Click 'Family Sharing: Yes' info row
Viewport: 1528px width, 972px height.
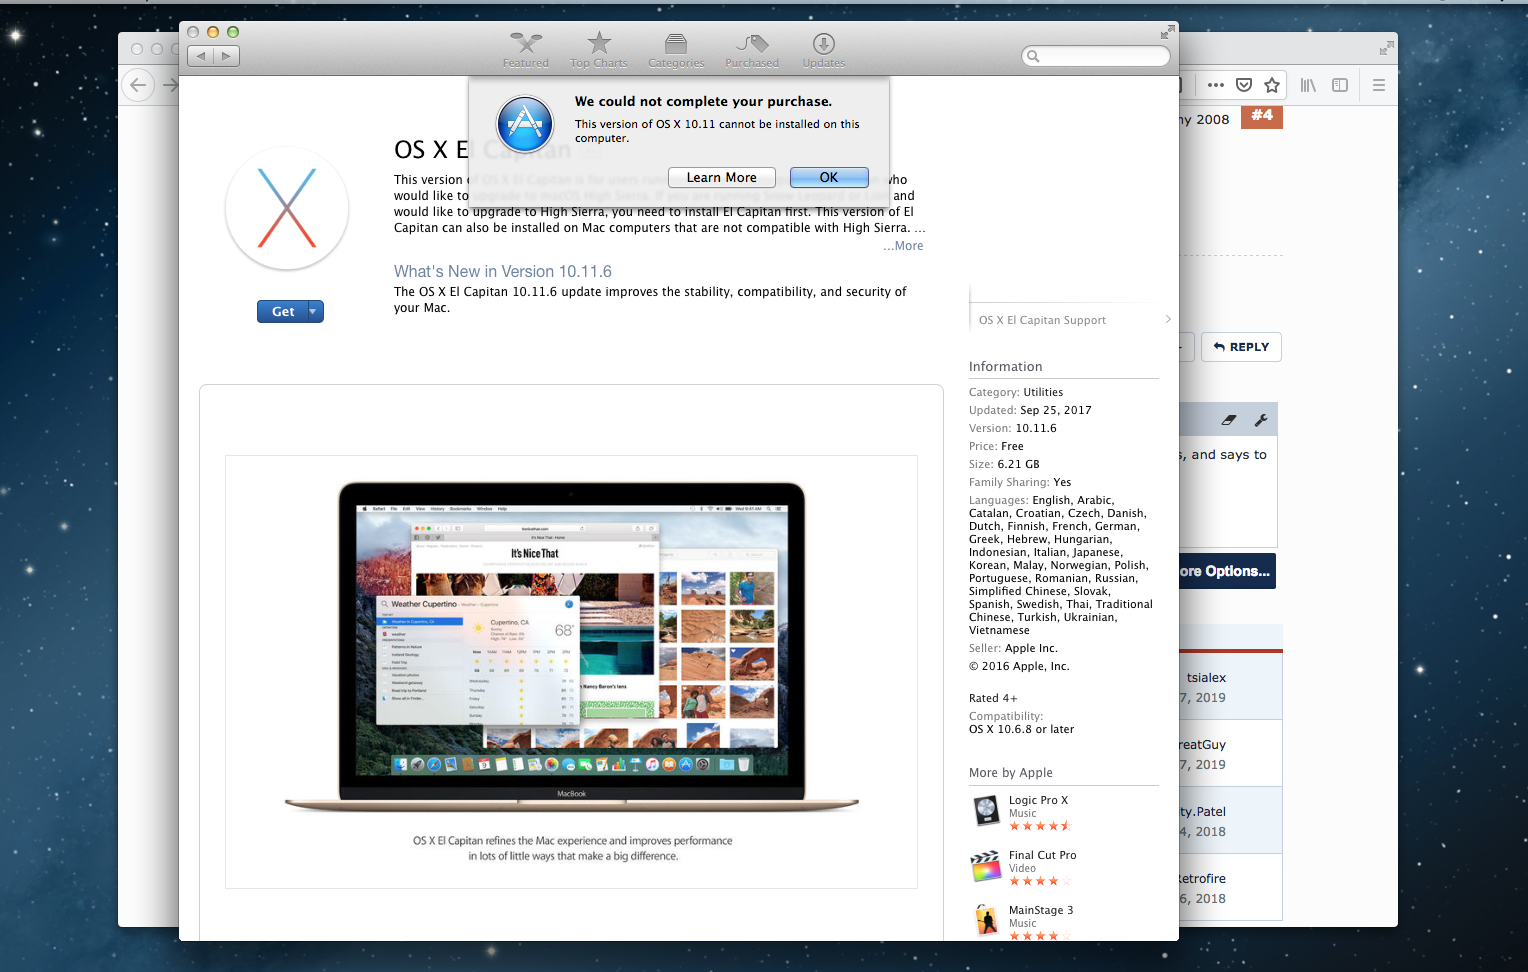[1020, 482]
